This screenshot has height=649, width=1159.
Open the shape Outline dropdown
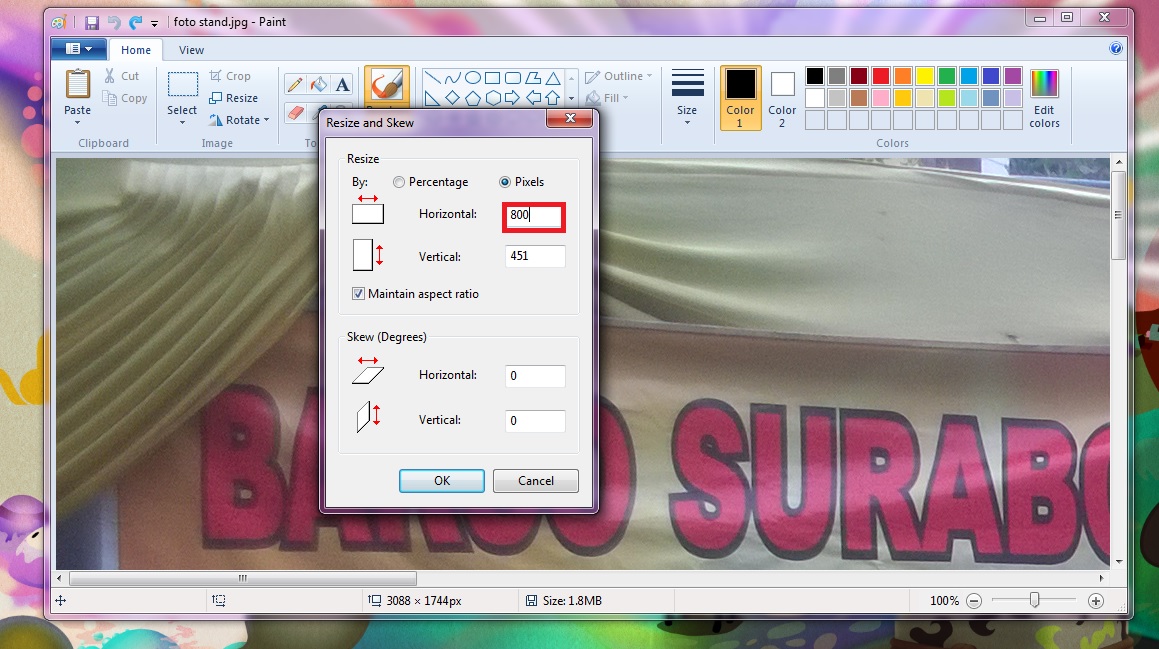(619, 75)
